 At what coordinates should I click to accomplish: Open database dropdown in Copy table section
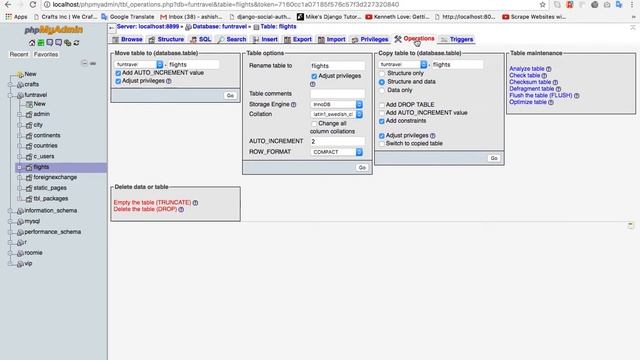coord(402,64)
